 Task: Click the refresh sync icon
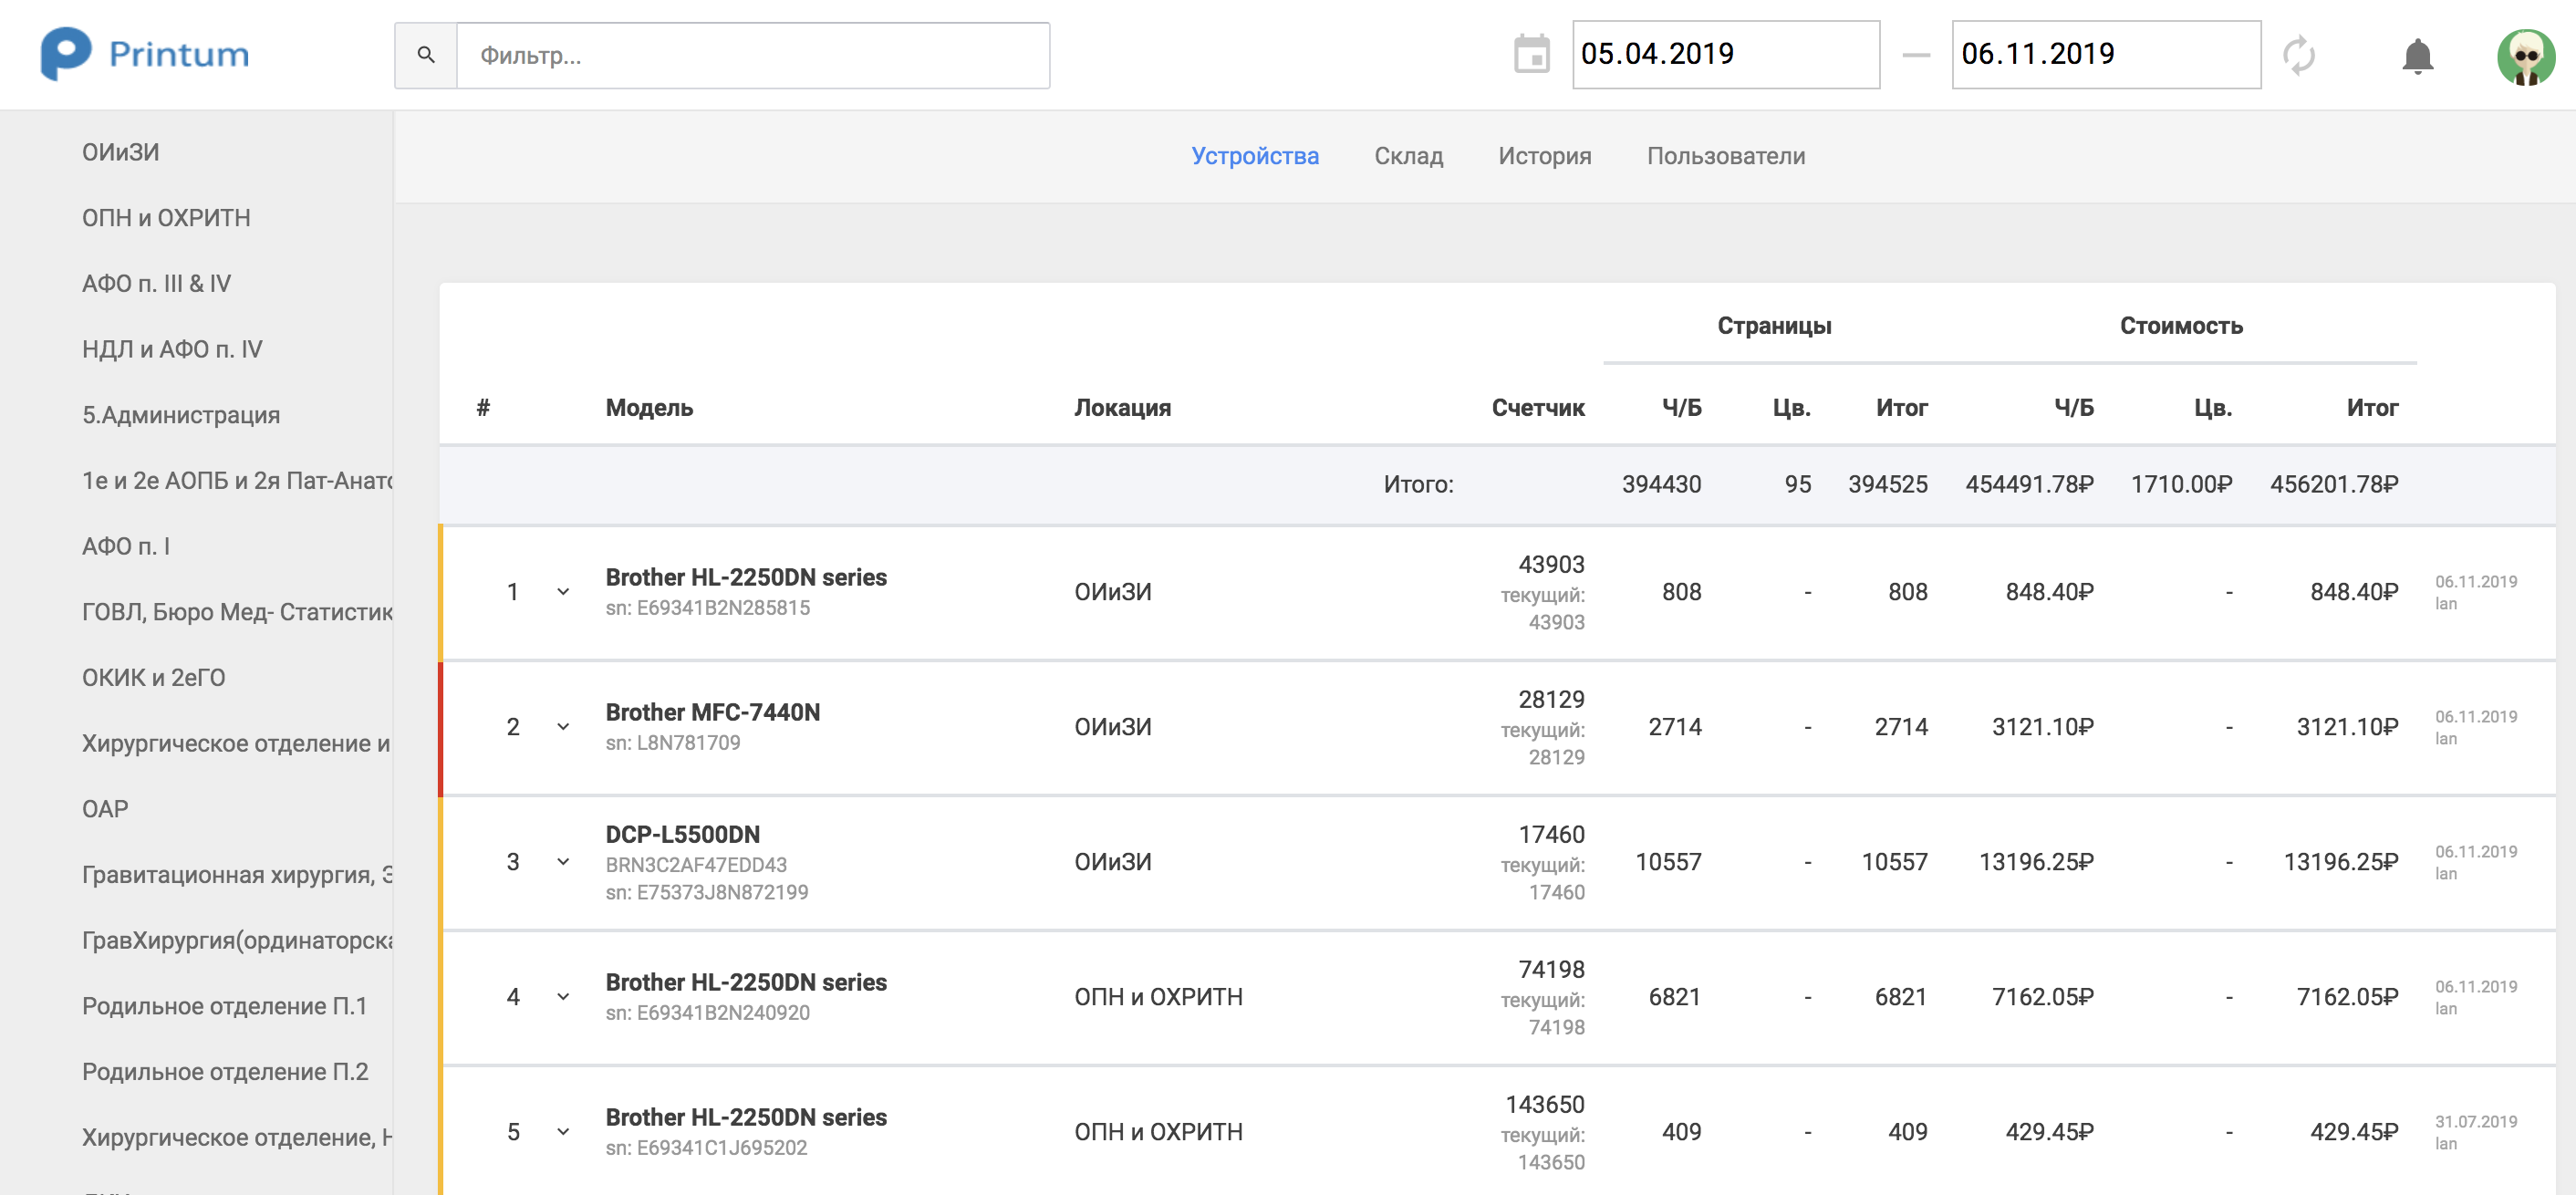click(x=2299, y=55)
